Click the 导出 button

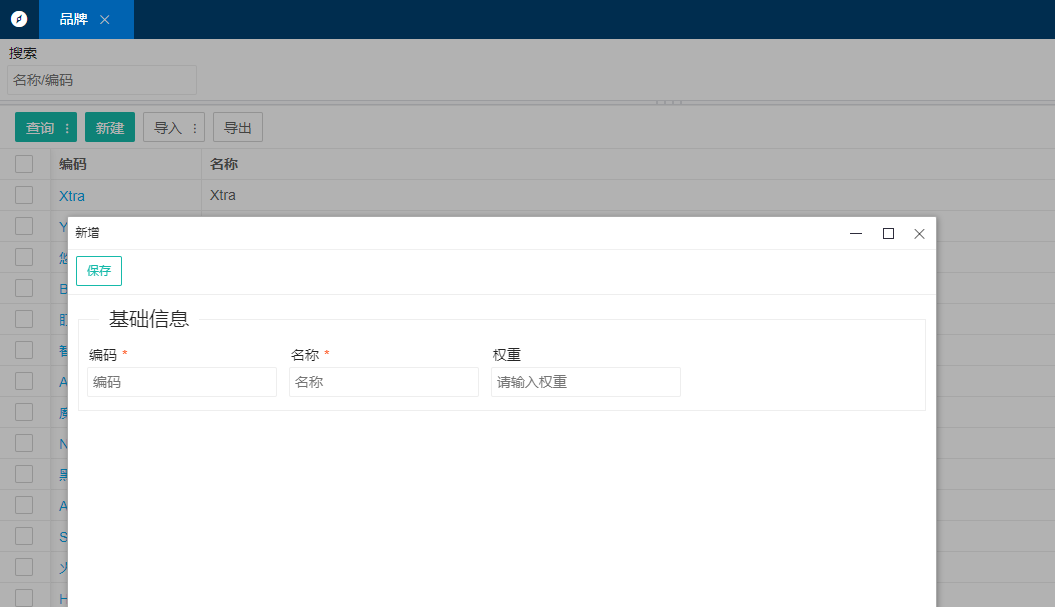[x=238, y=128]
